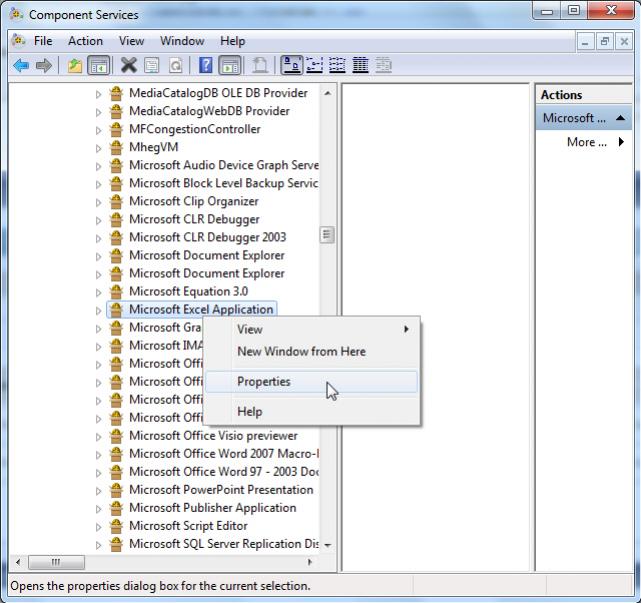Click the horizontal scrollbar left arrow
641x603 pixels.
(18, 562)
